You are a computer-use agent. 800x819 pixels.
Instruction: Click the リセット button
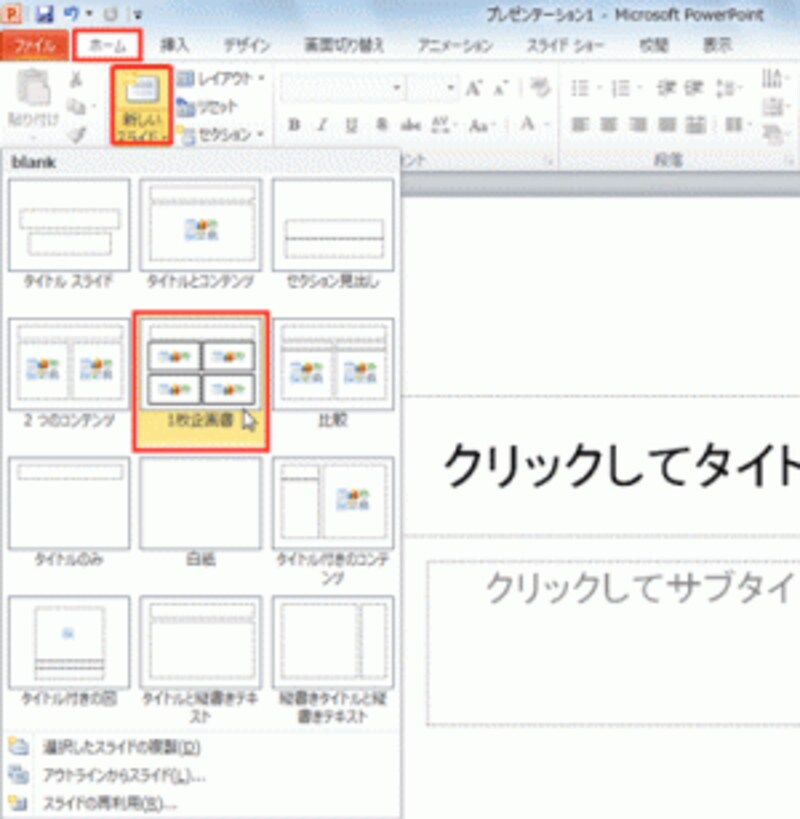click(x=208, y=107)
